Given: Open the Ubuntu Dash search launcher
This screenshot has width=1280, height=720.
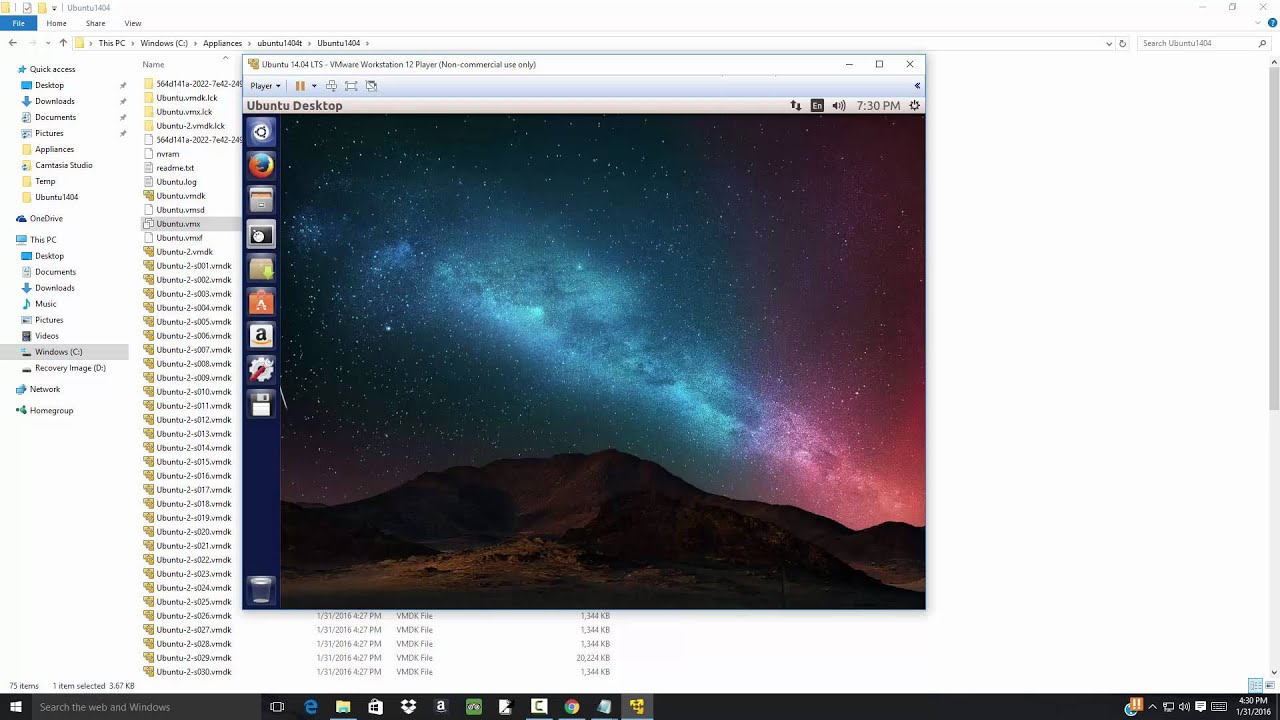Looking at the screenshot, I should 261,132.
